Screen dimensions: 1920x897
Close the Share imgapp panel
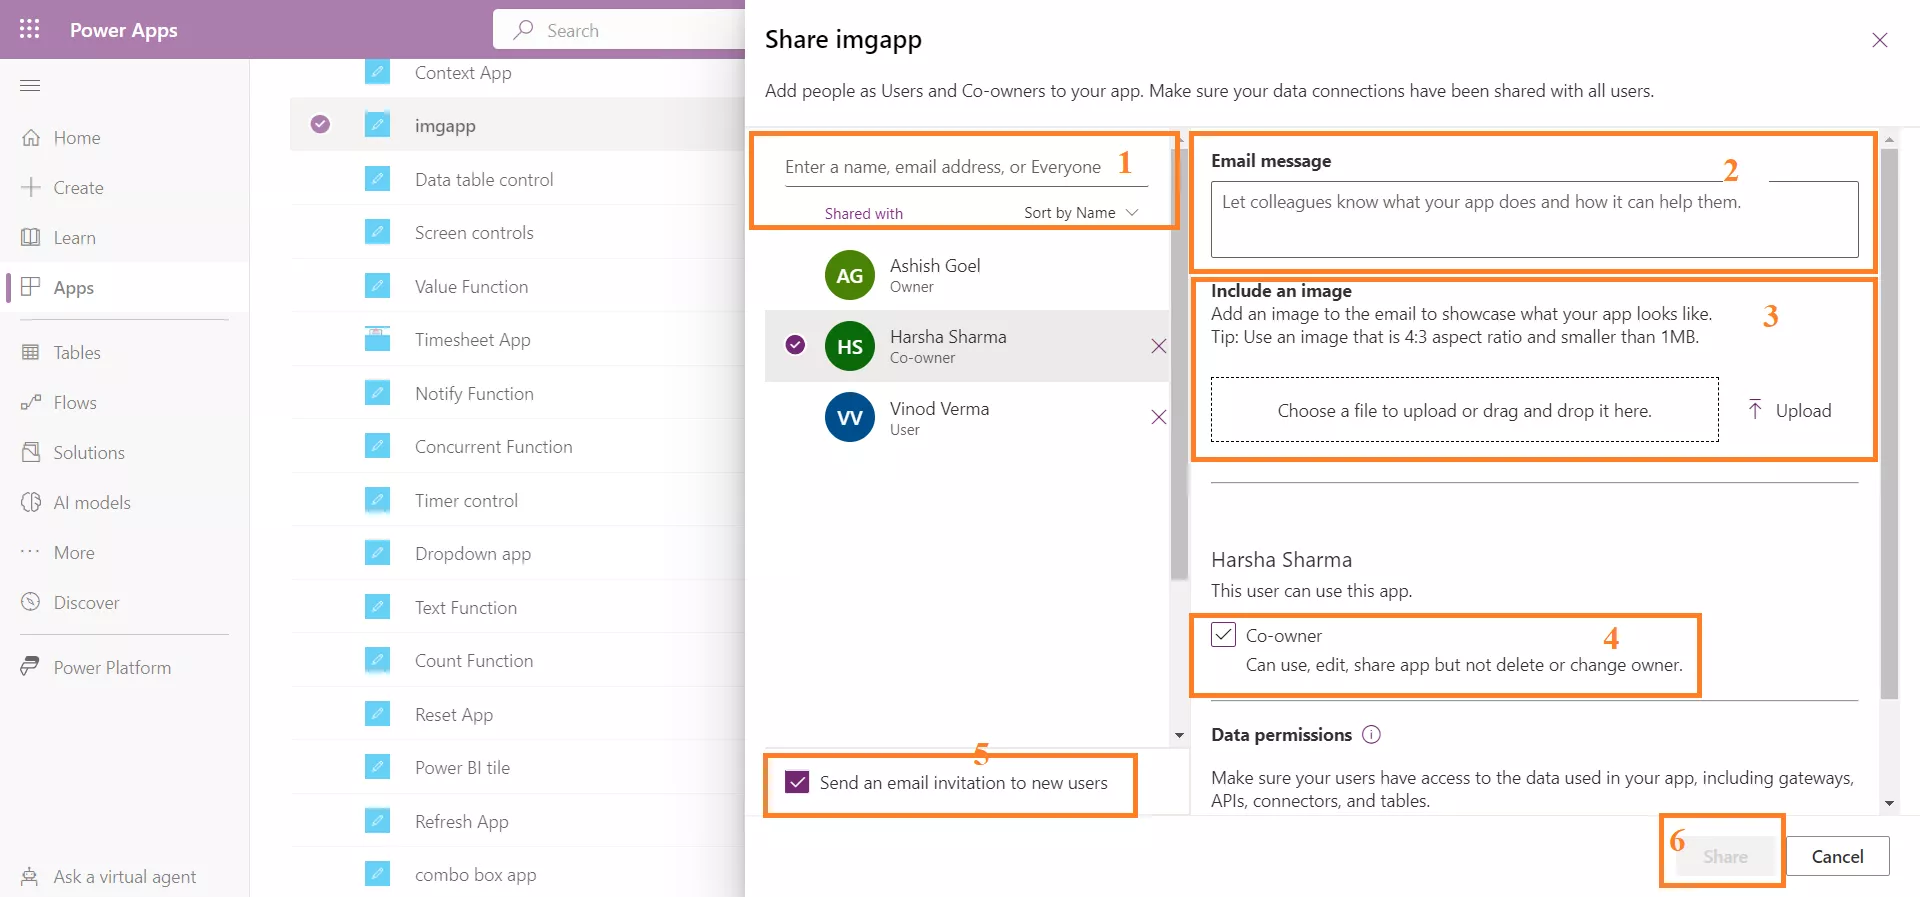pyautogui.click(x=1879, y=40)
